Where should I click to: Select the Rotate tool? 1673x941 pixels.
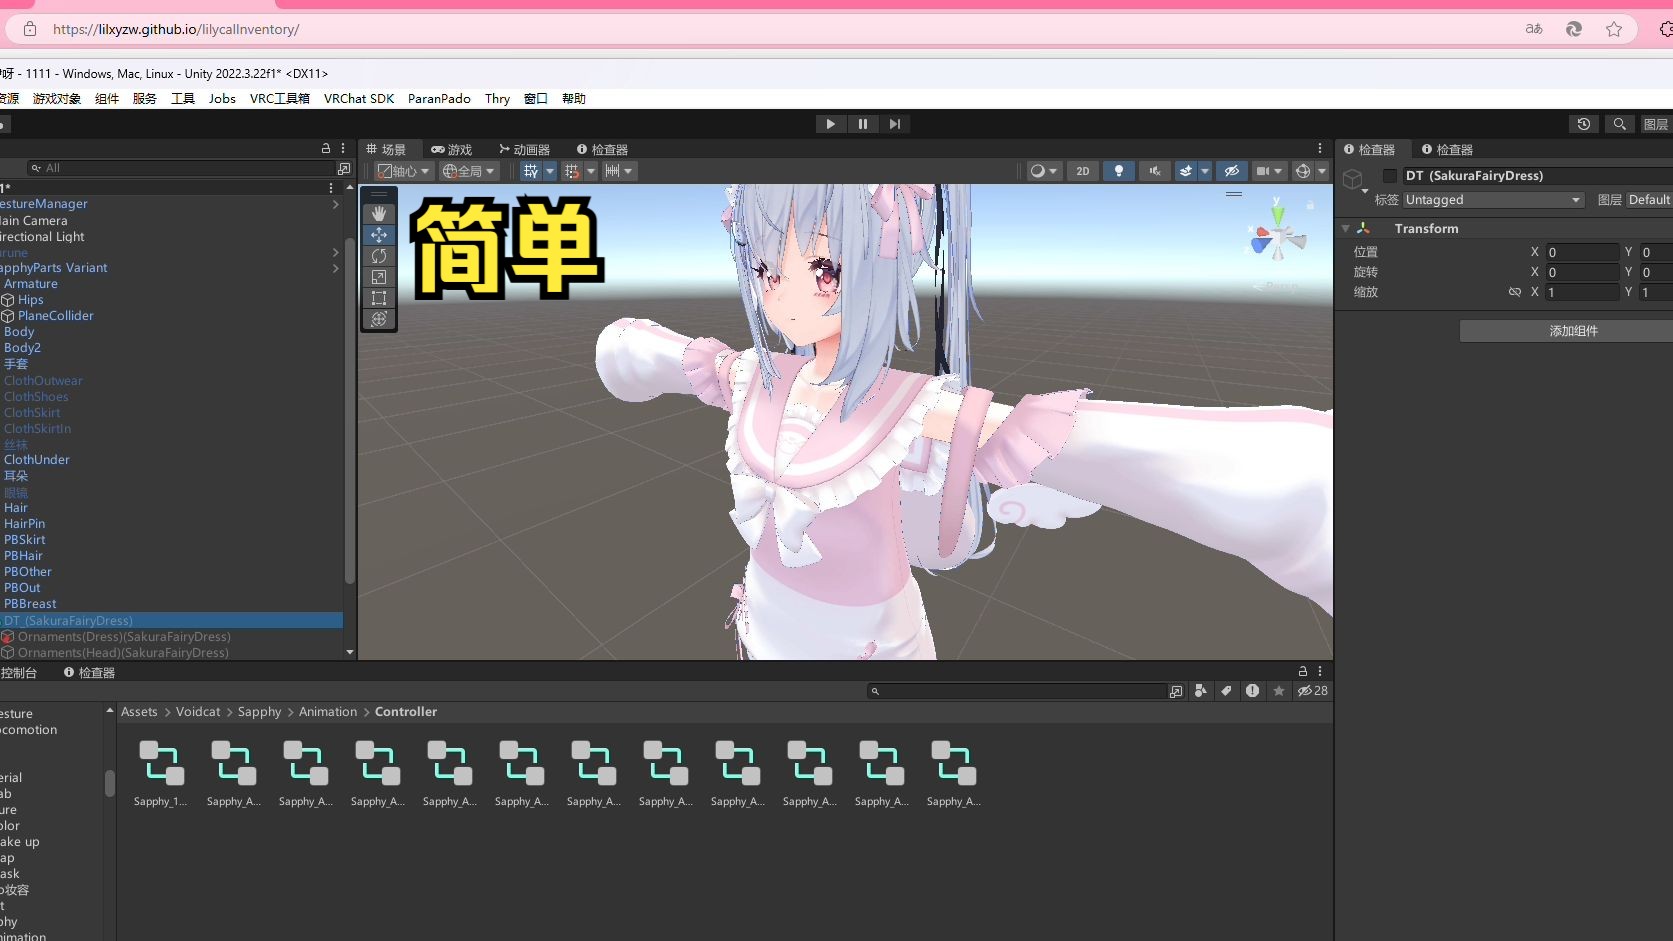pyautogui.click(x=379, y=256)
